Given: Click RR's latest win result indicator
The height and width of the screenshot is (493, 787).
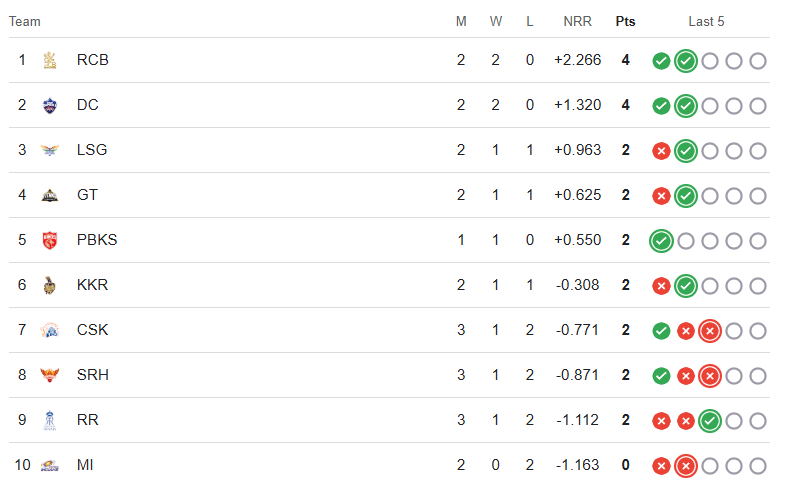Looking at the screenshot, I should (710, 421).
